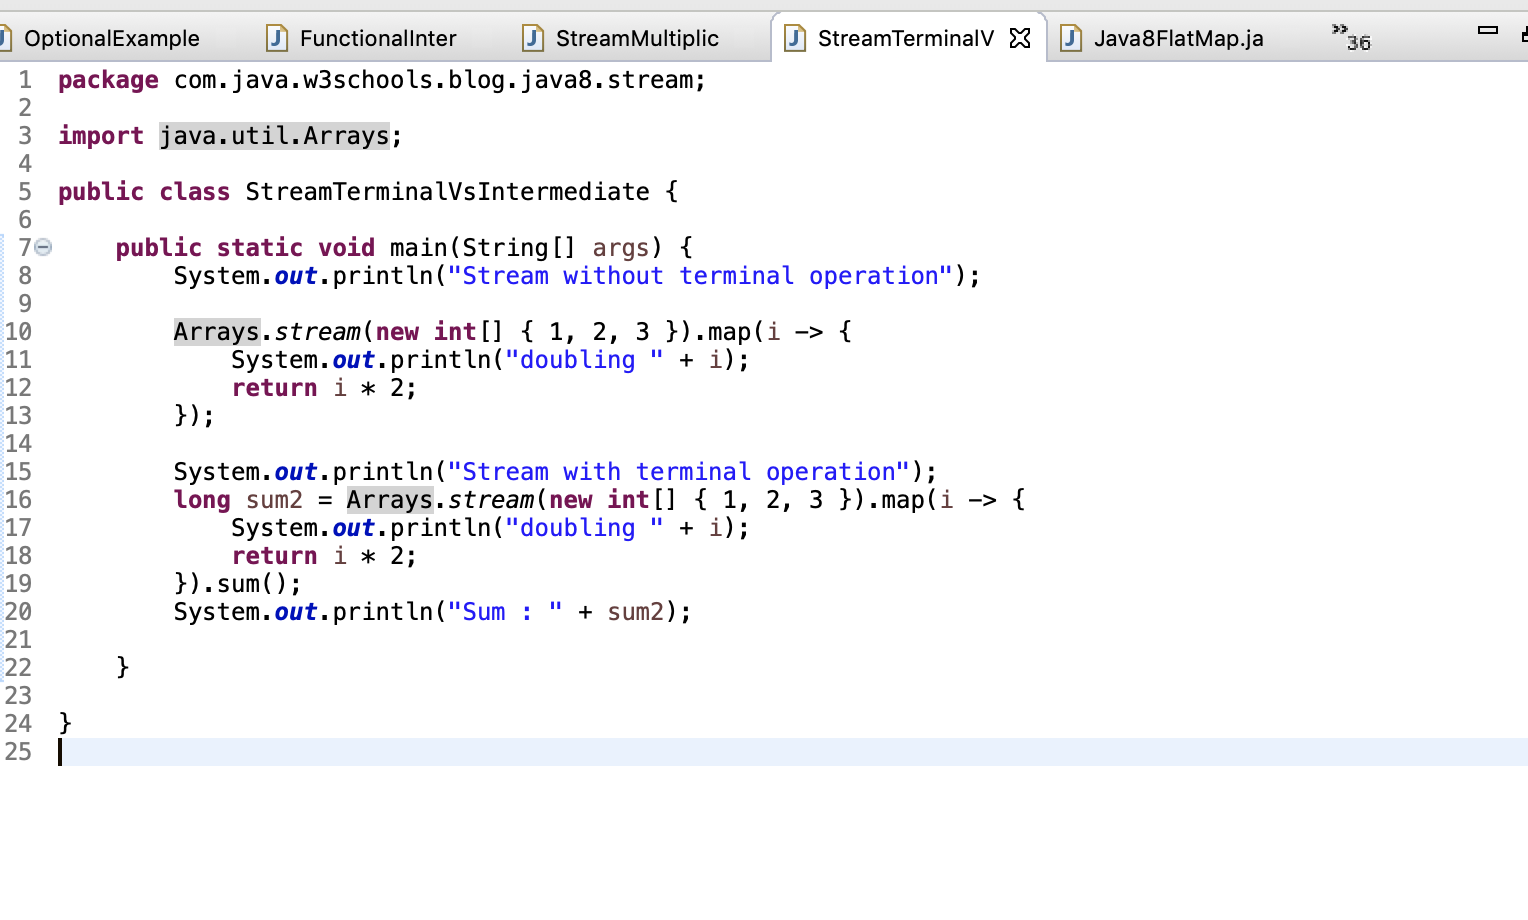Click the Java file icon on StreamTerminalV tab
1528x920 pixels.
point(794,37)
